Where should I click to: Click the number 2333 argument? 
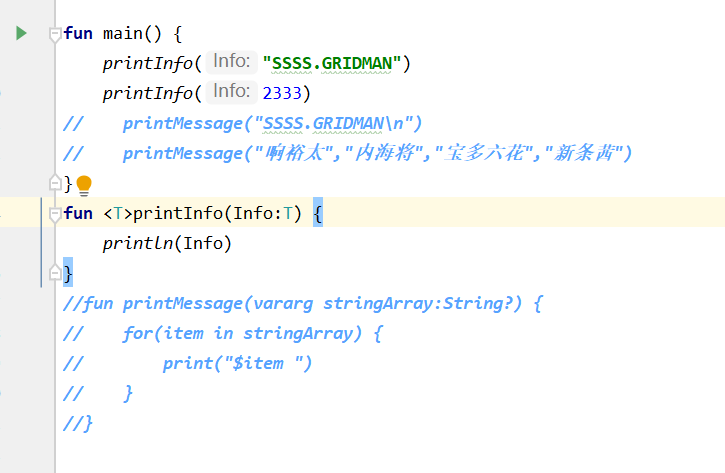coord(283,94)
